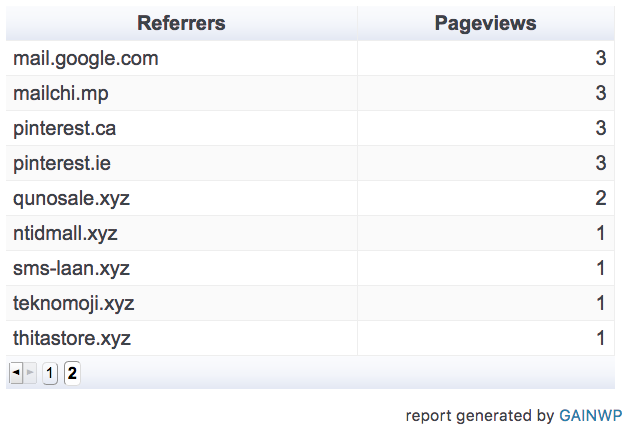This screenshot has width=627, height=433.
Task: Sort table by Pageviews column header
Action: tap(485, 23)
